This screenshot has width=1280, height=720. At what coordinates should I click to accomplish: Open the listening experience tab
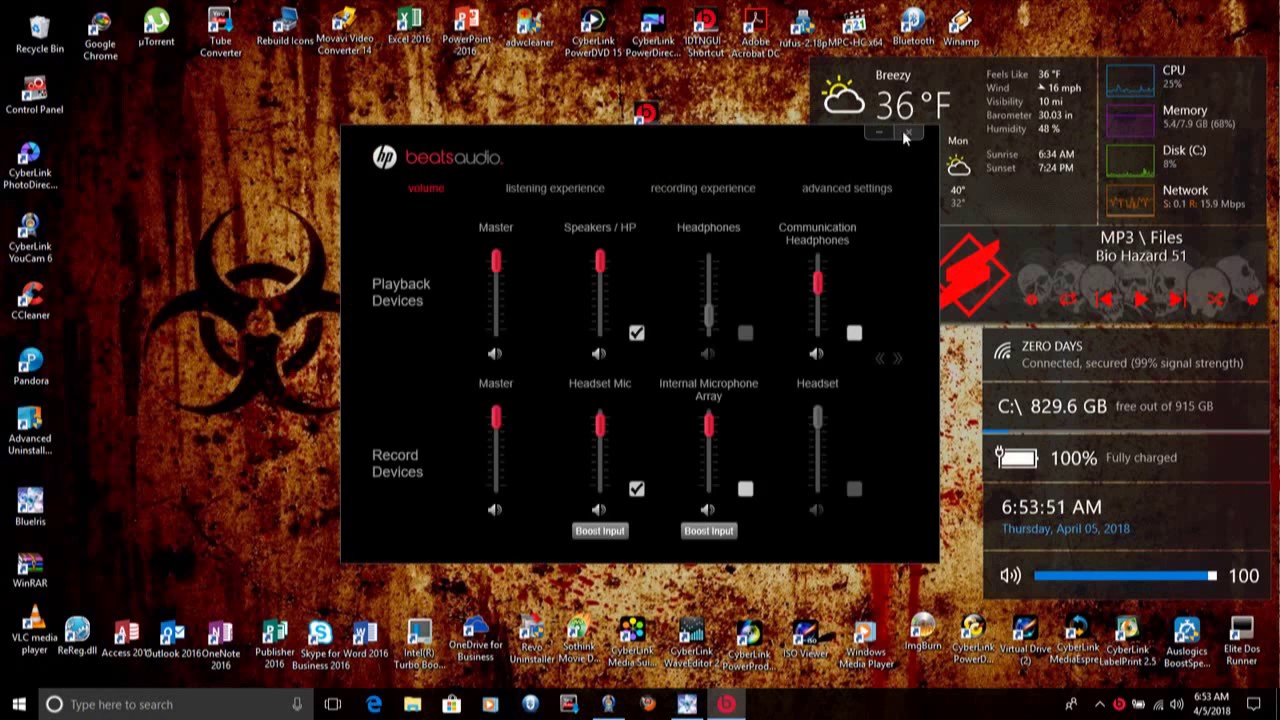[555, 188]
